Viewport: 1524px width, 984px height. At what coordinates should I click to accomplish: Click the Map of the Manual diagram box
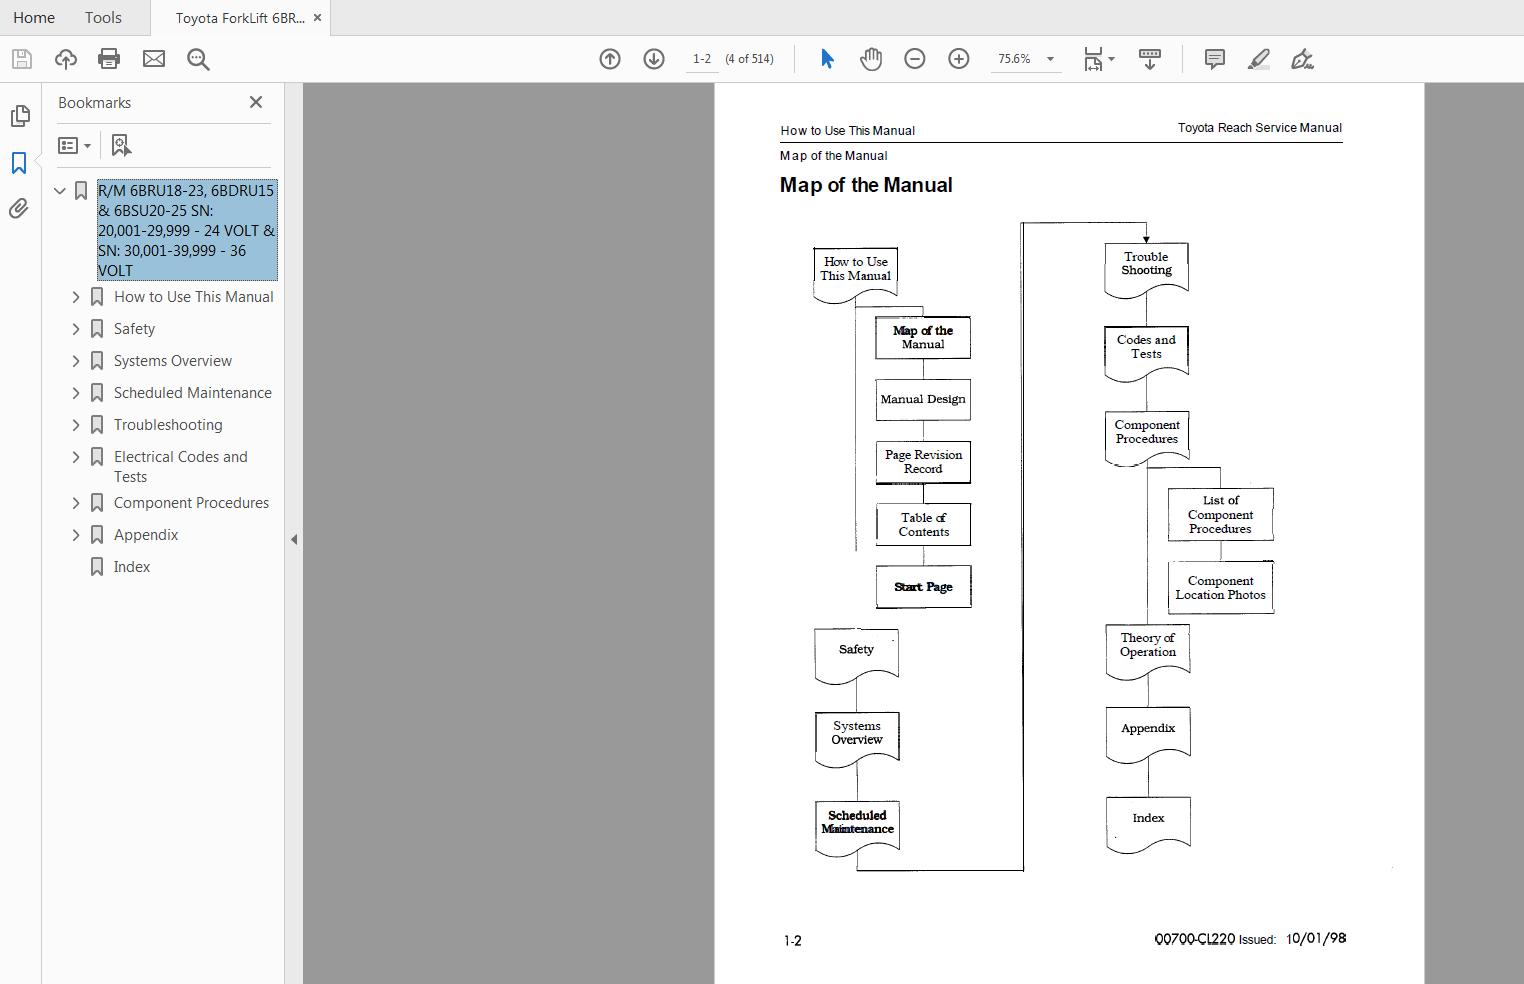click(x=923, y=337)
